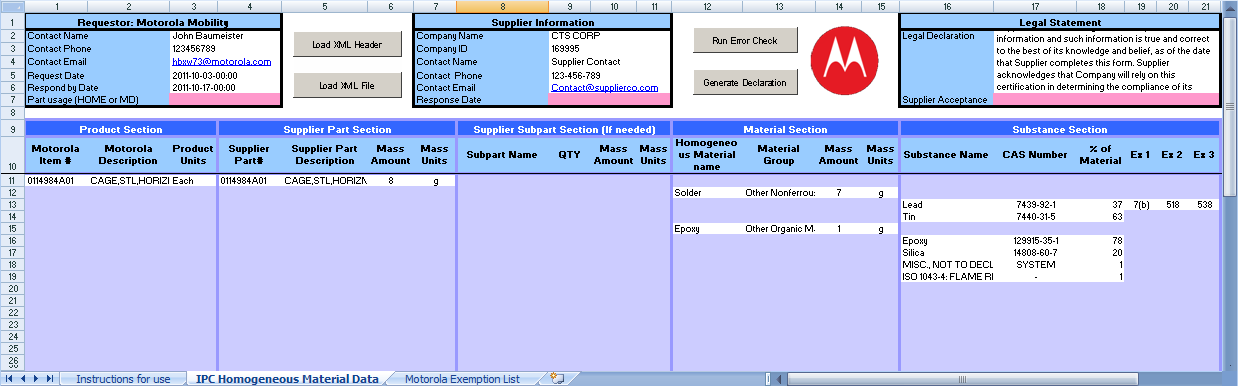Select the CAGE,STL,HORIZI Motorola description cell
The image size is (1238, 386).
[x=128, y=181]
